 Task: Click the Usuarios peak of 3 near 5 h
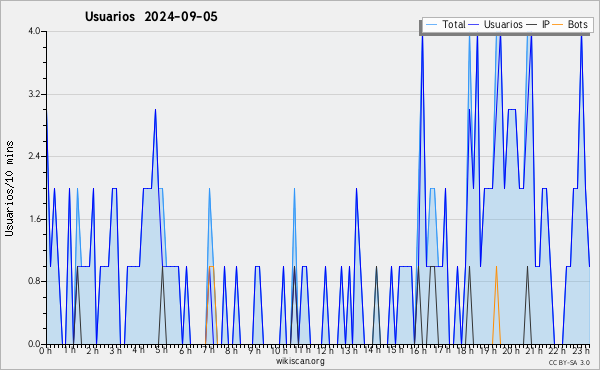click(x=155, y=110)
